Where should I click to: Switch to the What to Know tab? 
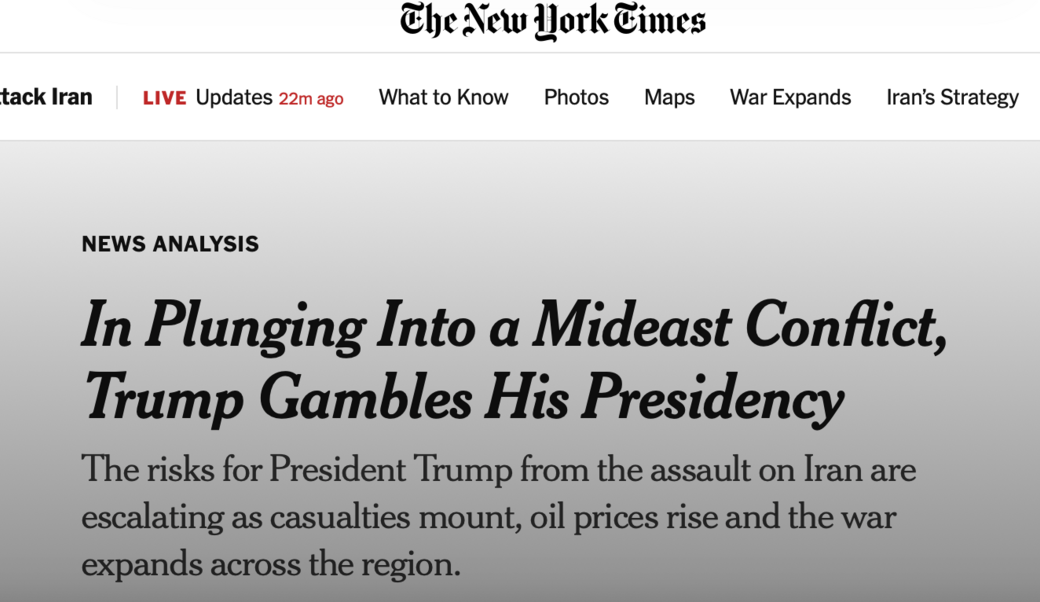(443, 97)
